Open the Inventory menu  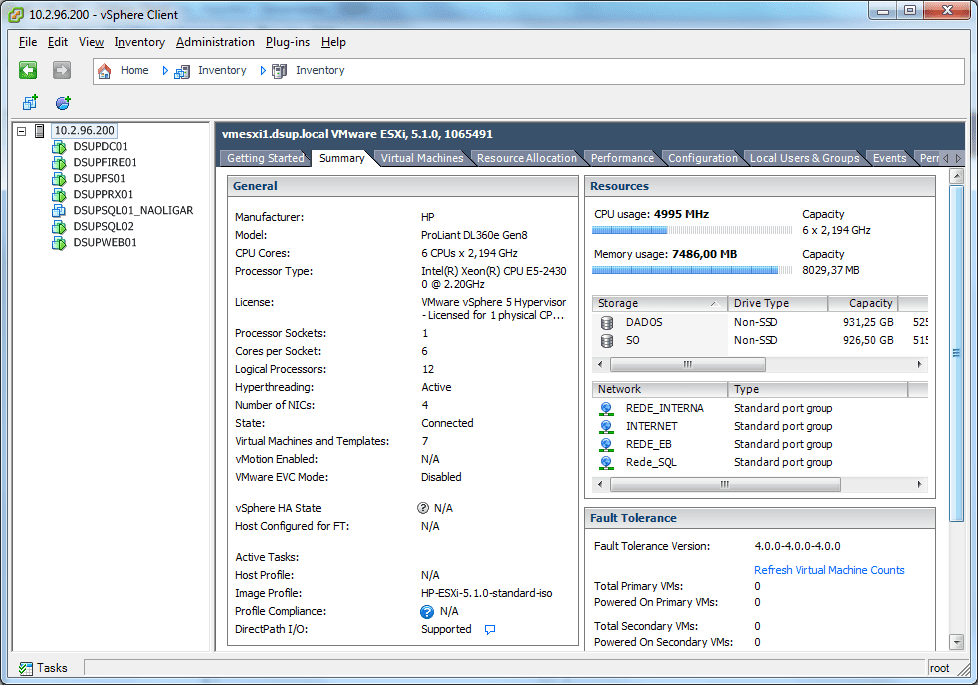(140, 42)
